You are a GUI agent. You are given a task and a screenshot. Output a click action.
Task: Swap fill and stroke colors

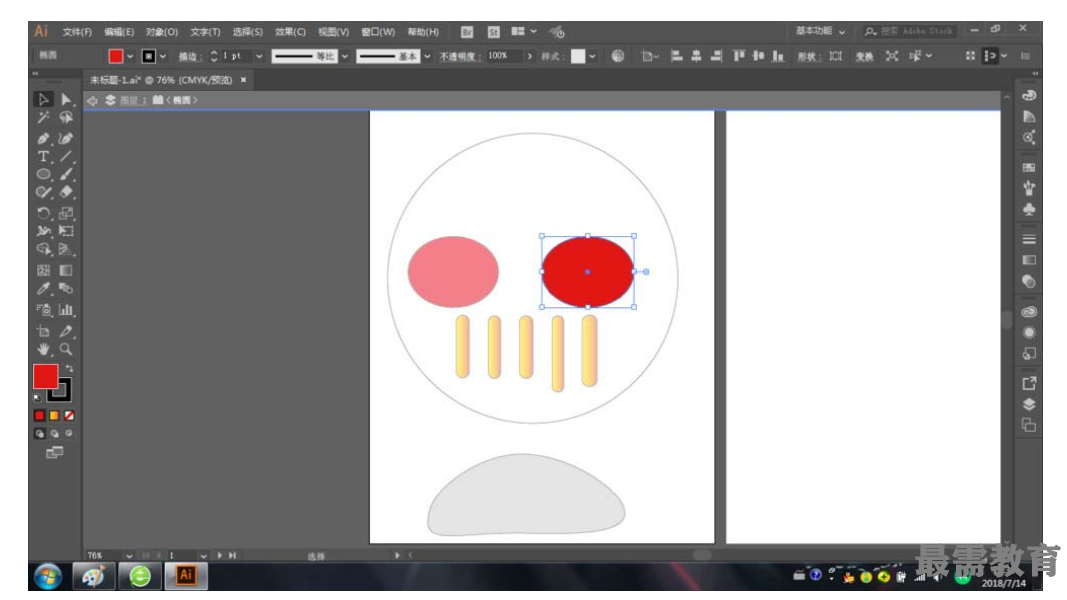(x=69, y=368)
